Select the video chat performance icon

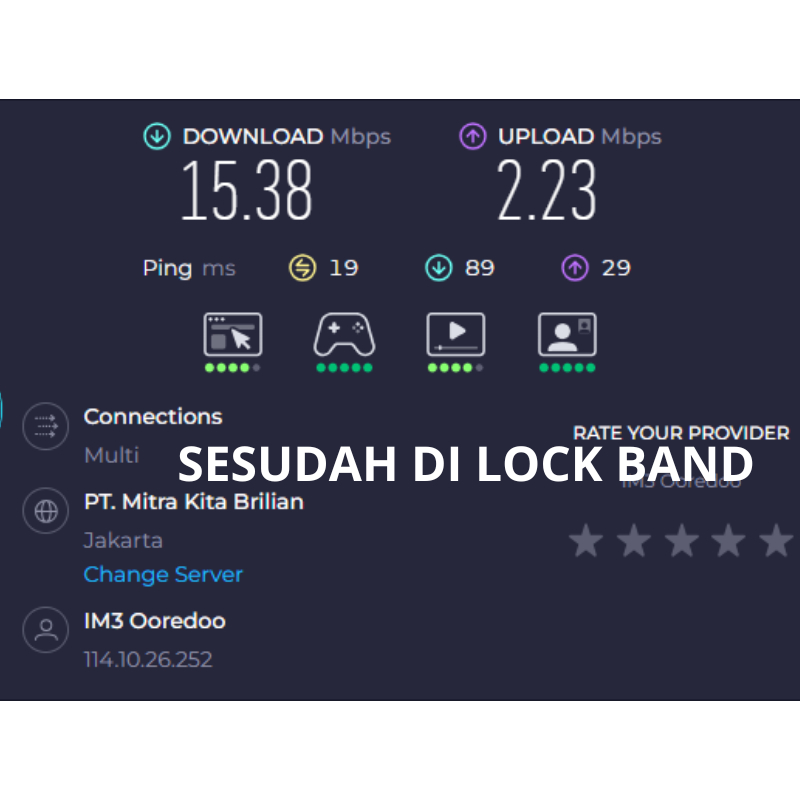567,335
